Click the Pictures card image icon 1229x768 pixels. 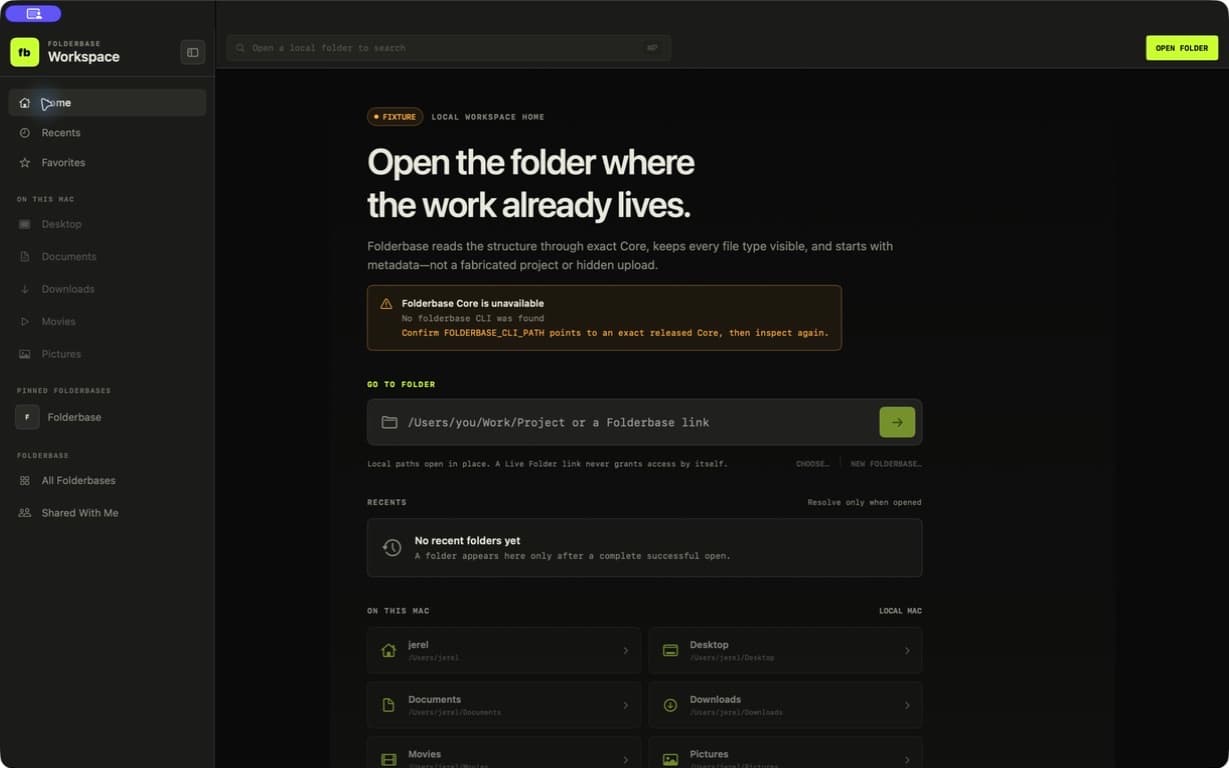click(x=670, y=760)
